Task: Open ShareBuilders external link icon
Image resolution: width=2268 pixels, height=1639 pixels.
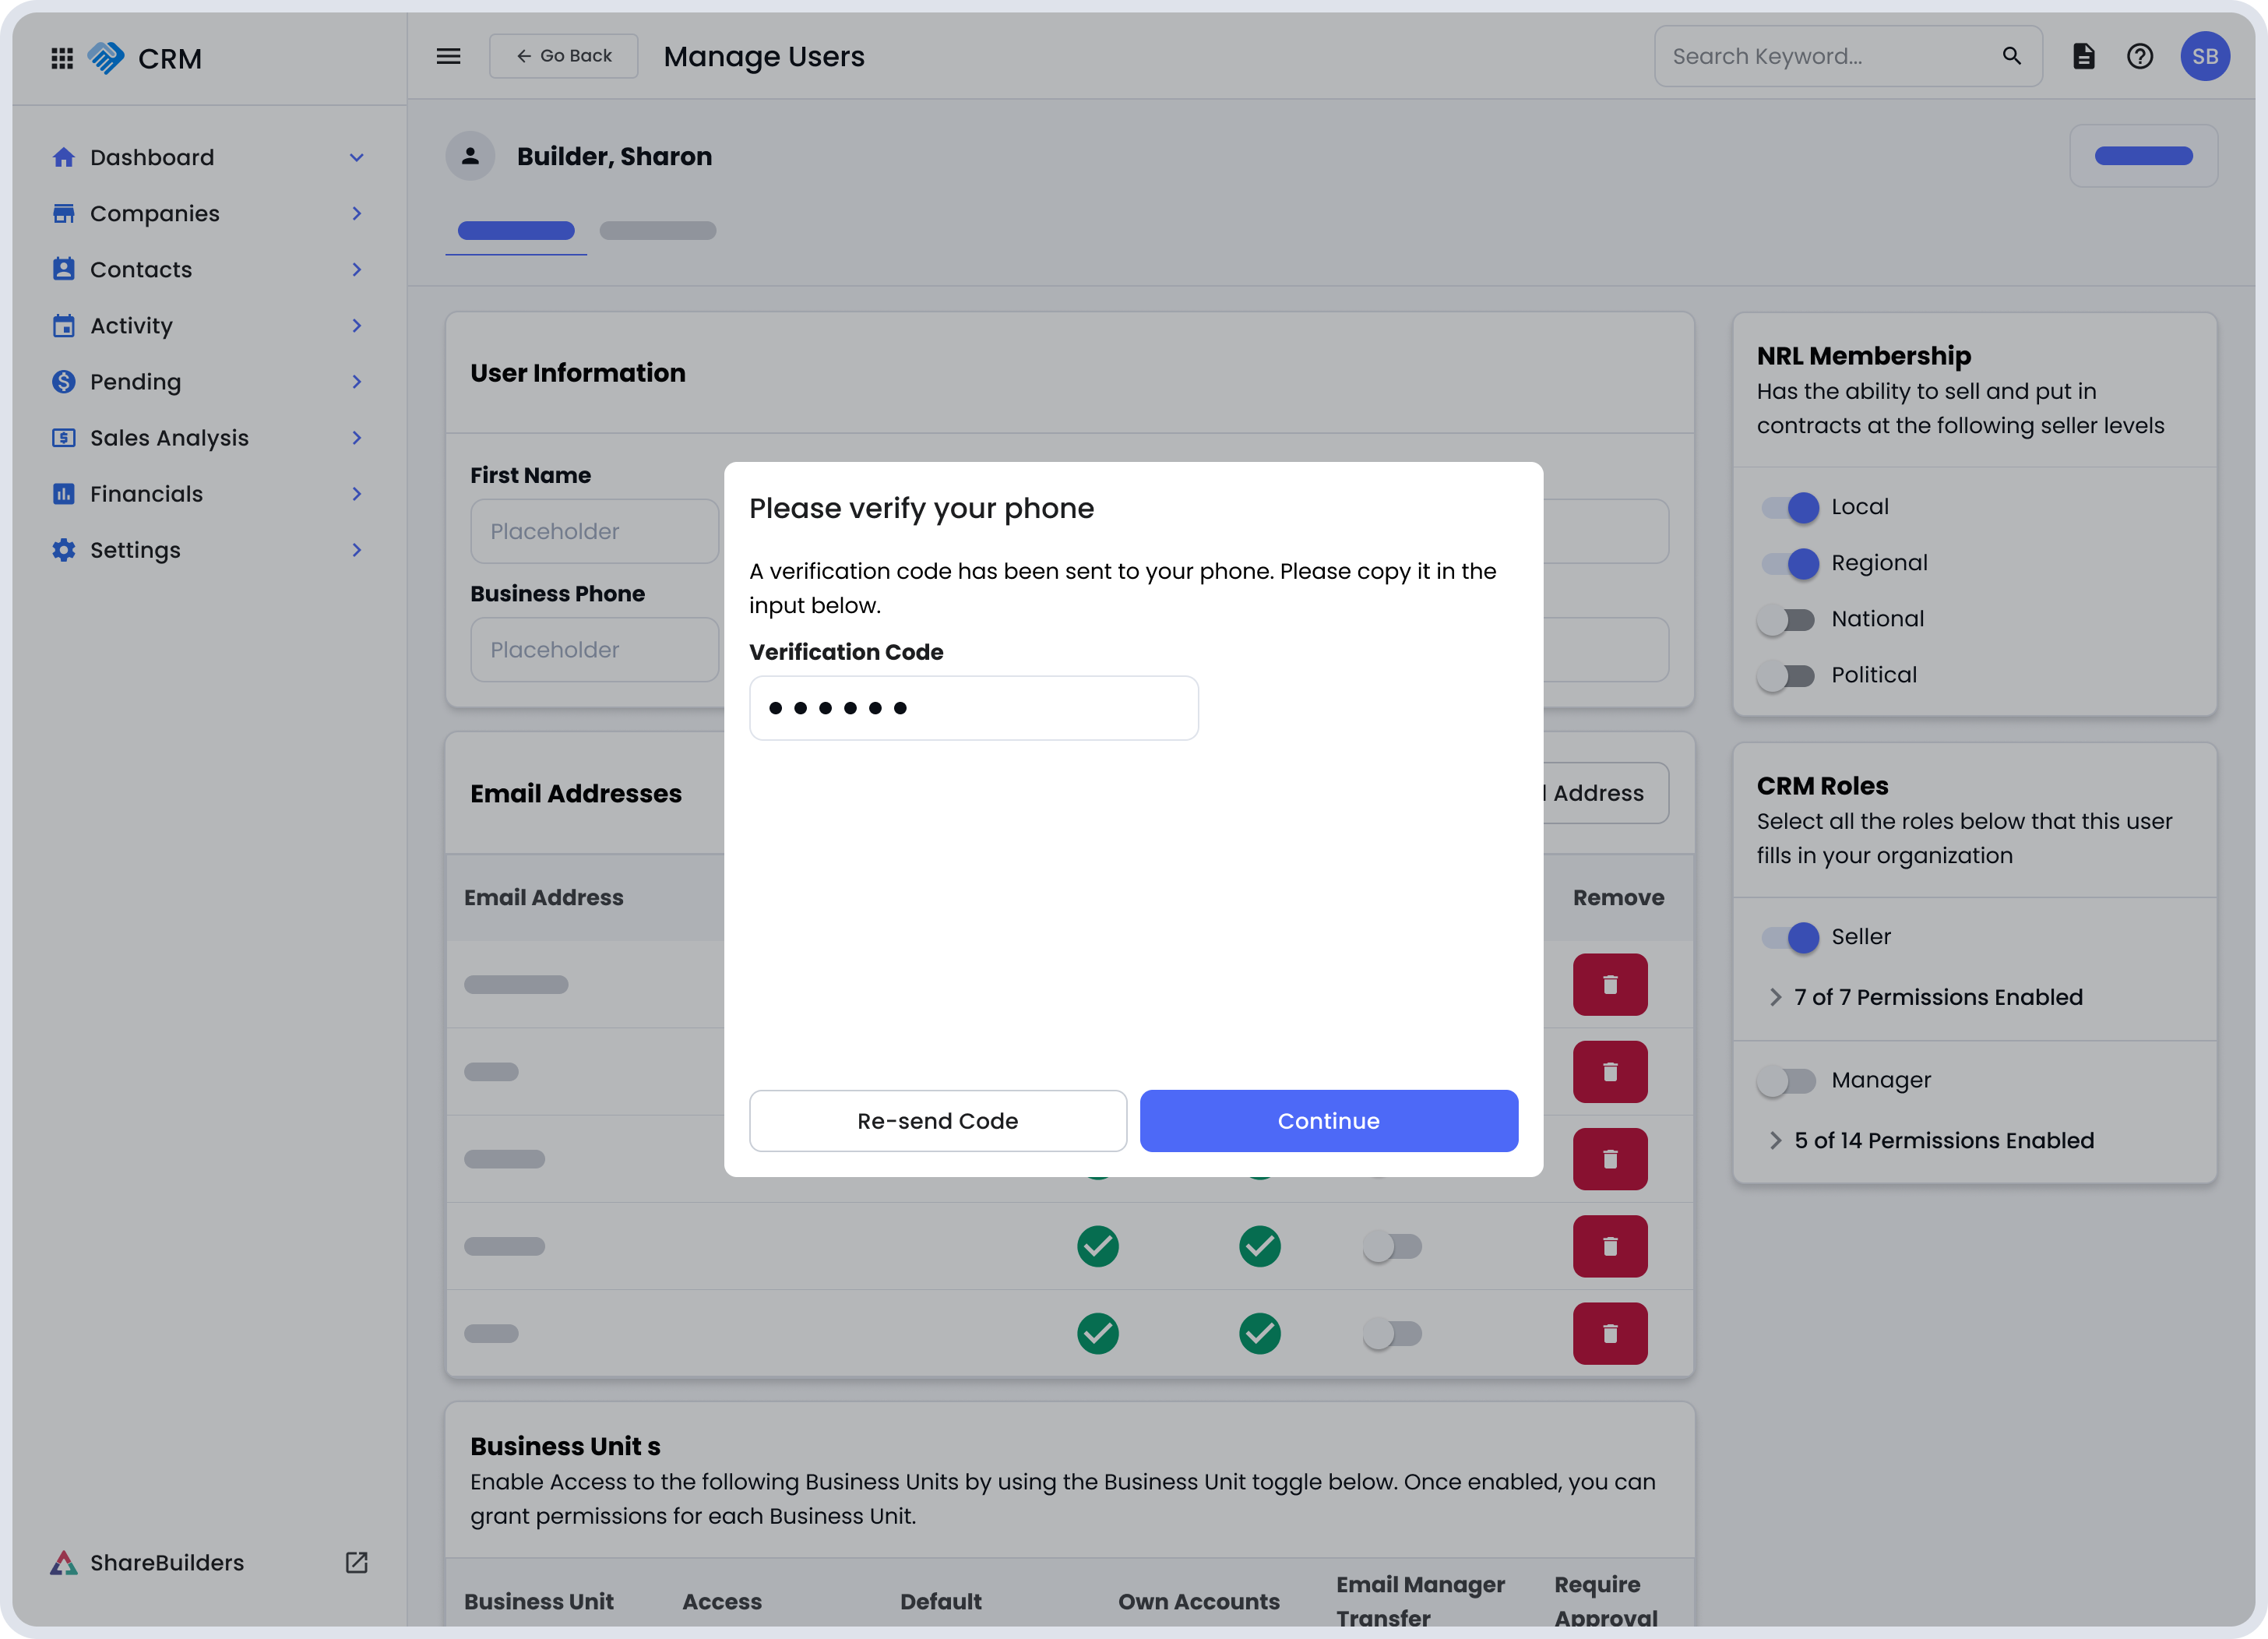Action: pos(357,1562)
